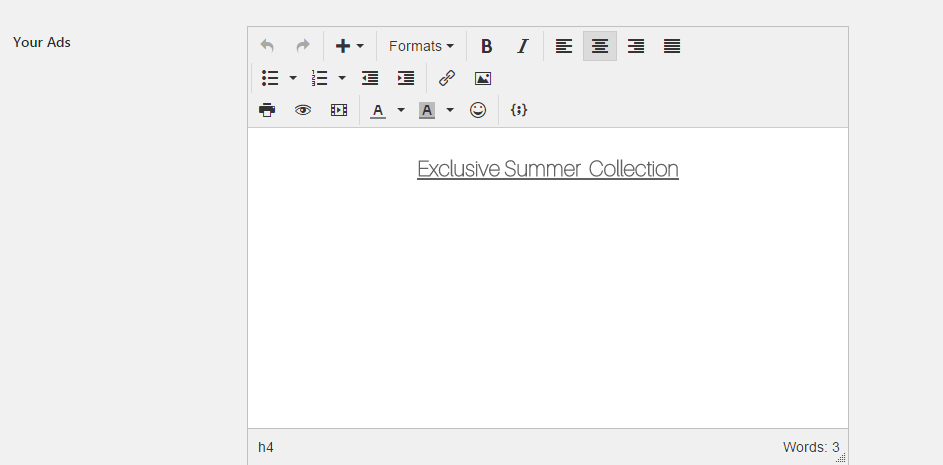Insert a numbered list
The height and width of the screenshot is (465, 943).
319,78
